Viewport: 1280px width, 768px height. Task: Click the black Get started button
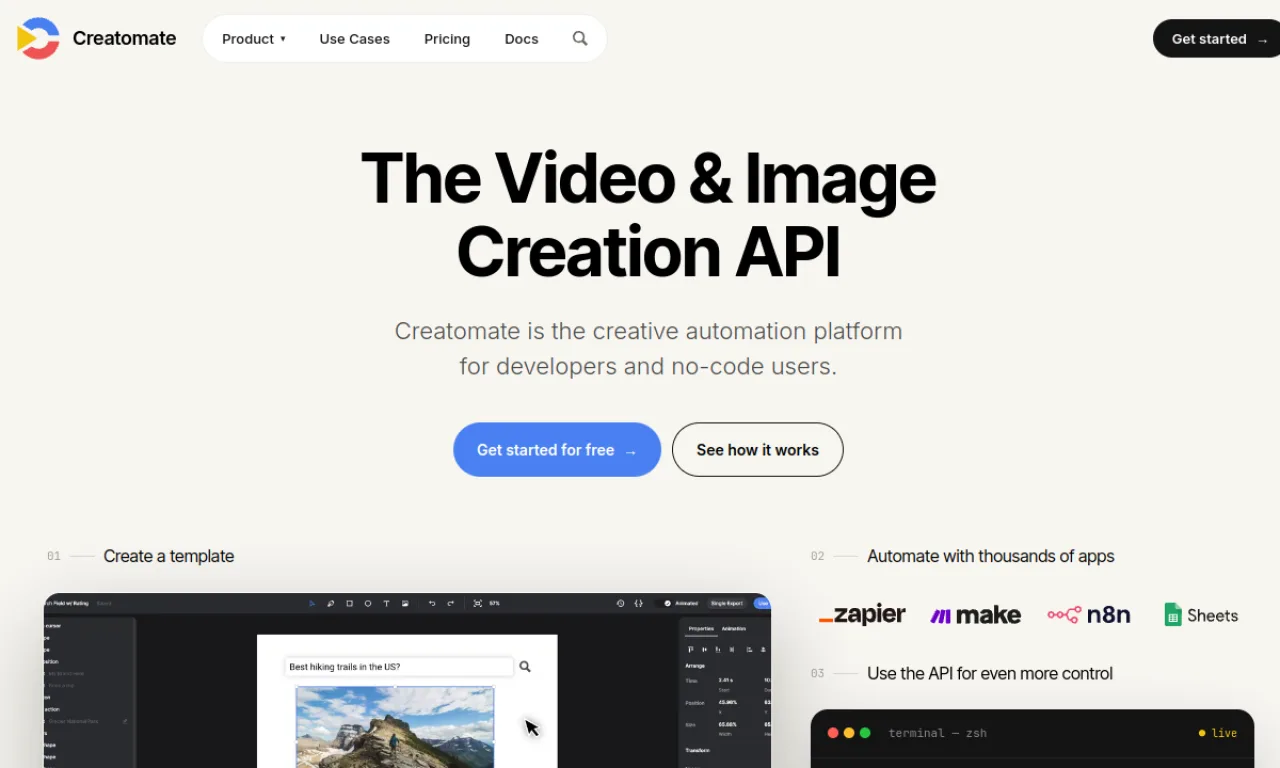pos(1216,39)
